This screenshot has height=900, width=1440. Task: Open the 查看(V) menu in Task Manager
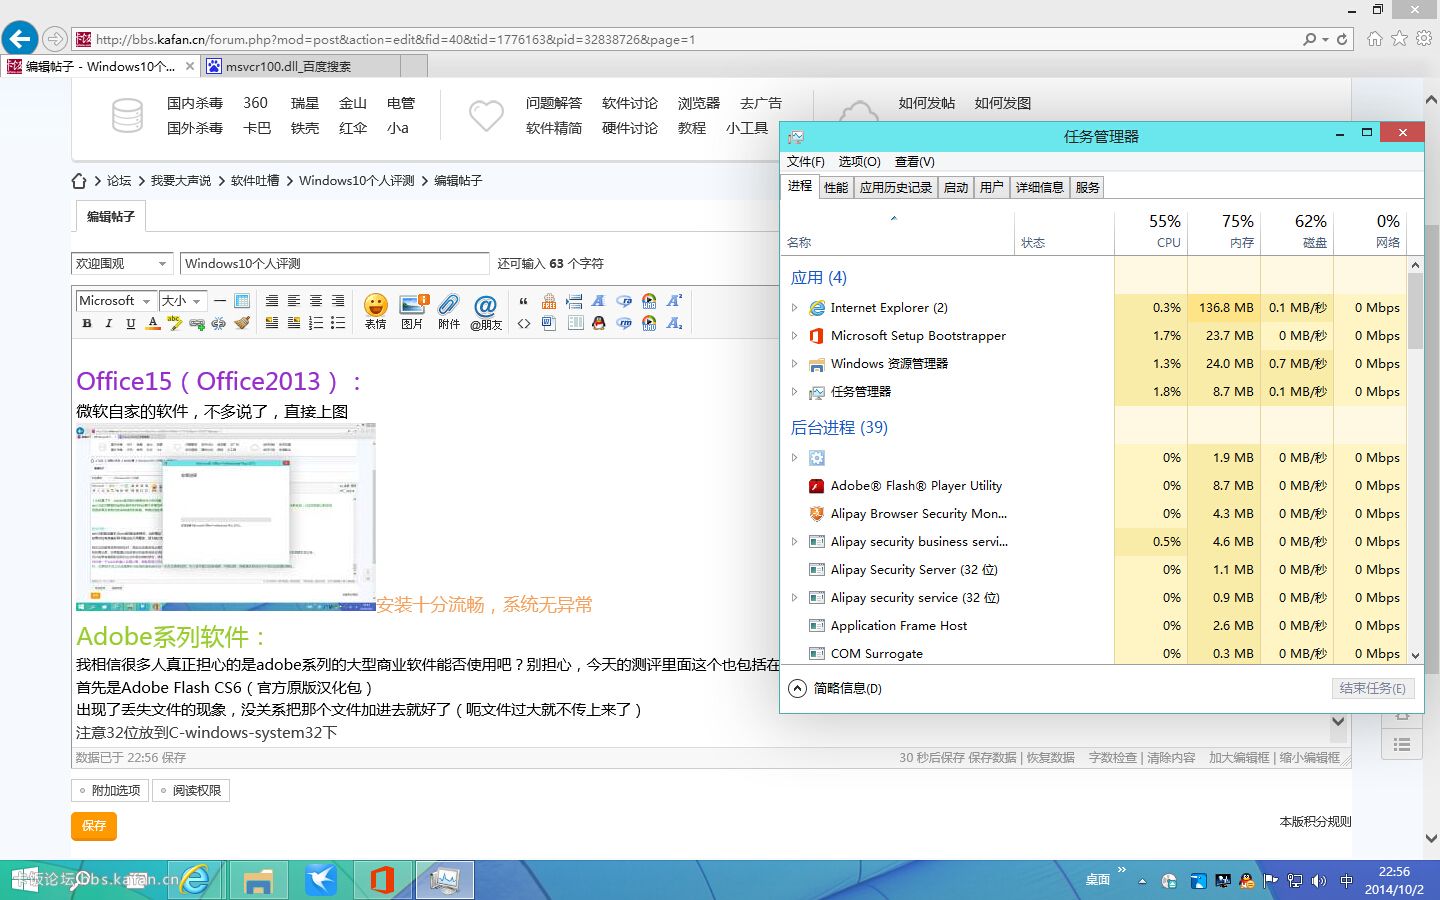(x=914, y=161)
